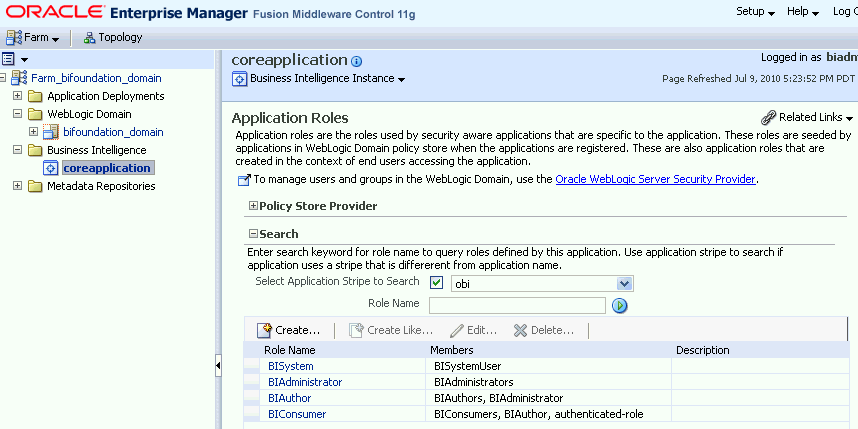Click the Application Deployments folder icon

(x=36, y=96)
